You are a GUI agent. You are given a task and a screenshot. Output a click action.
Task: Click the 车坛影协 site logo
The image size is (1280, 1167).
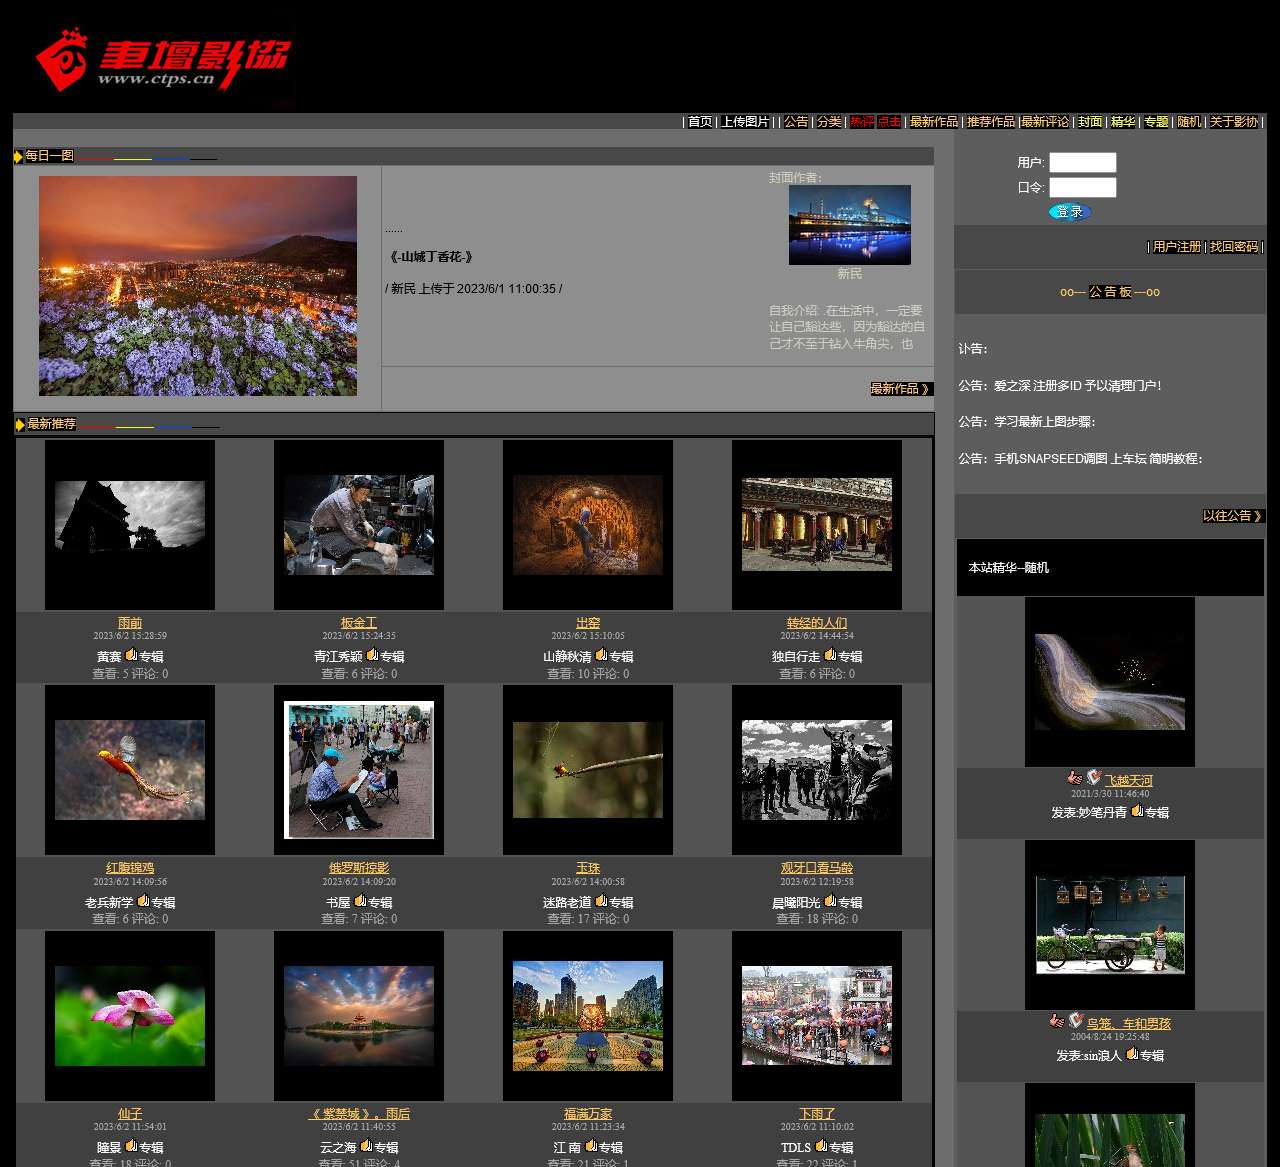pyautogui.click(x=162, y=59)
